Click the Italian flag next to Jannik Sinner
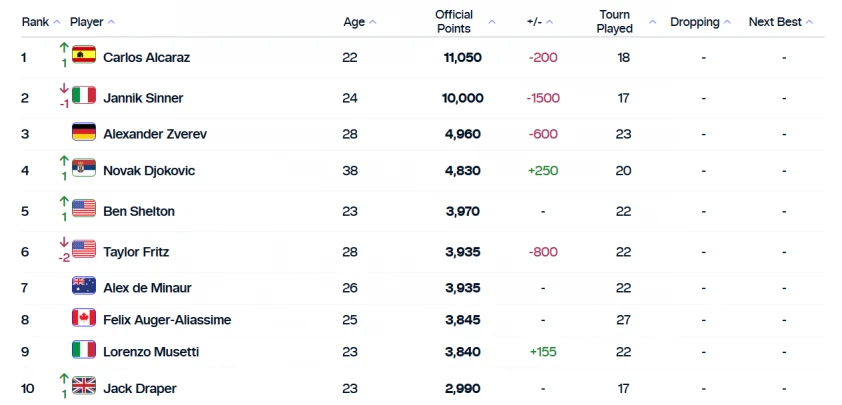Image resolution: width=842 pixels, height=405 pixels. click(84, 97)
